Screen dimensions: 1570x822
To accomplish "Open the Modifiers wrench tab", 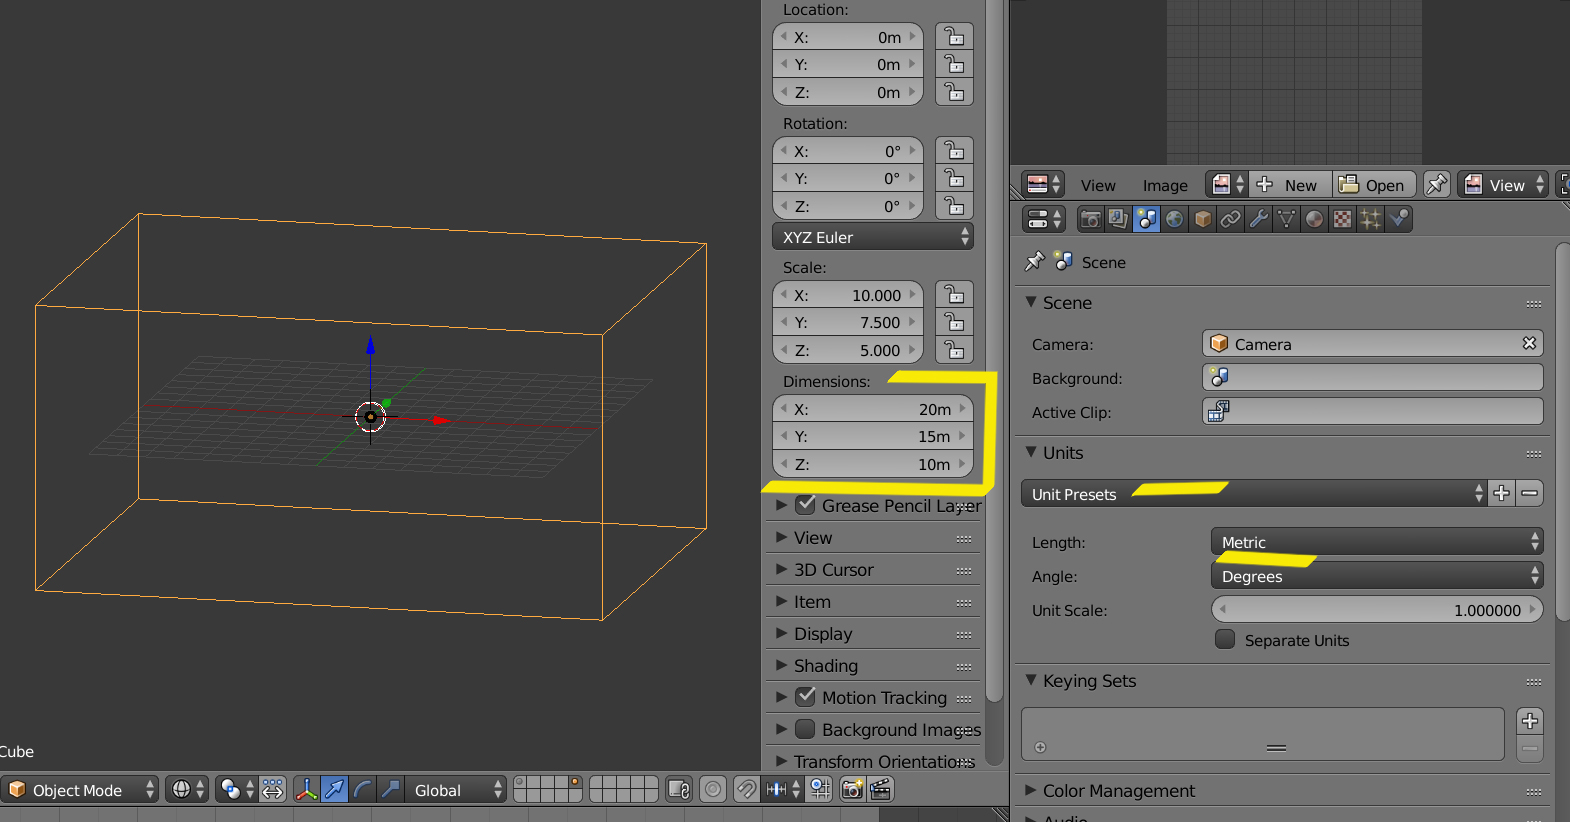I will pos(1258,219).
